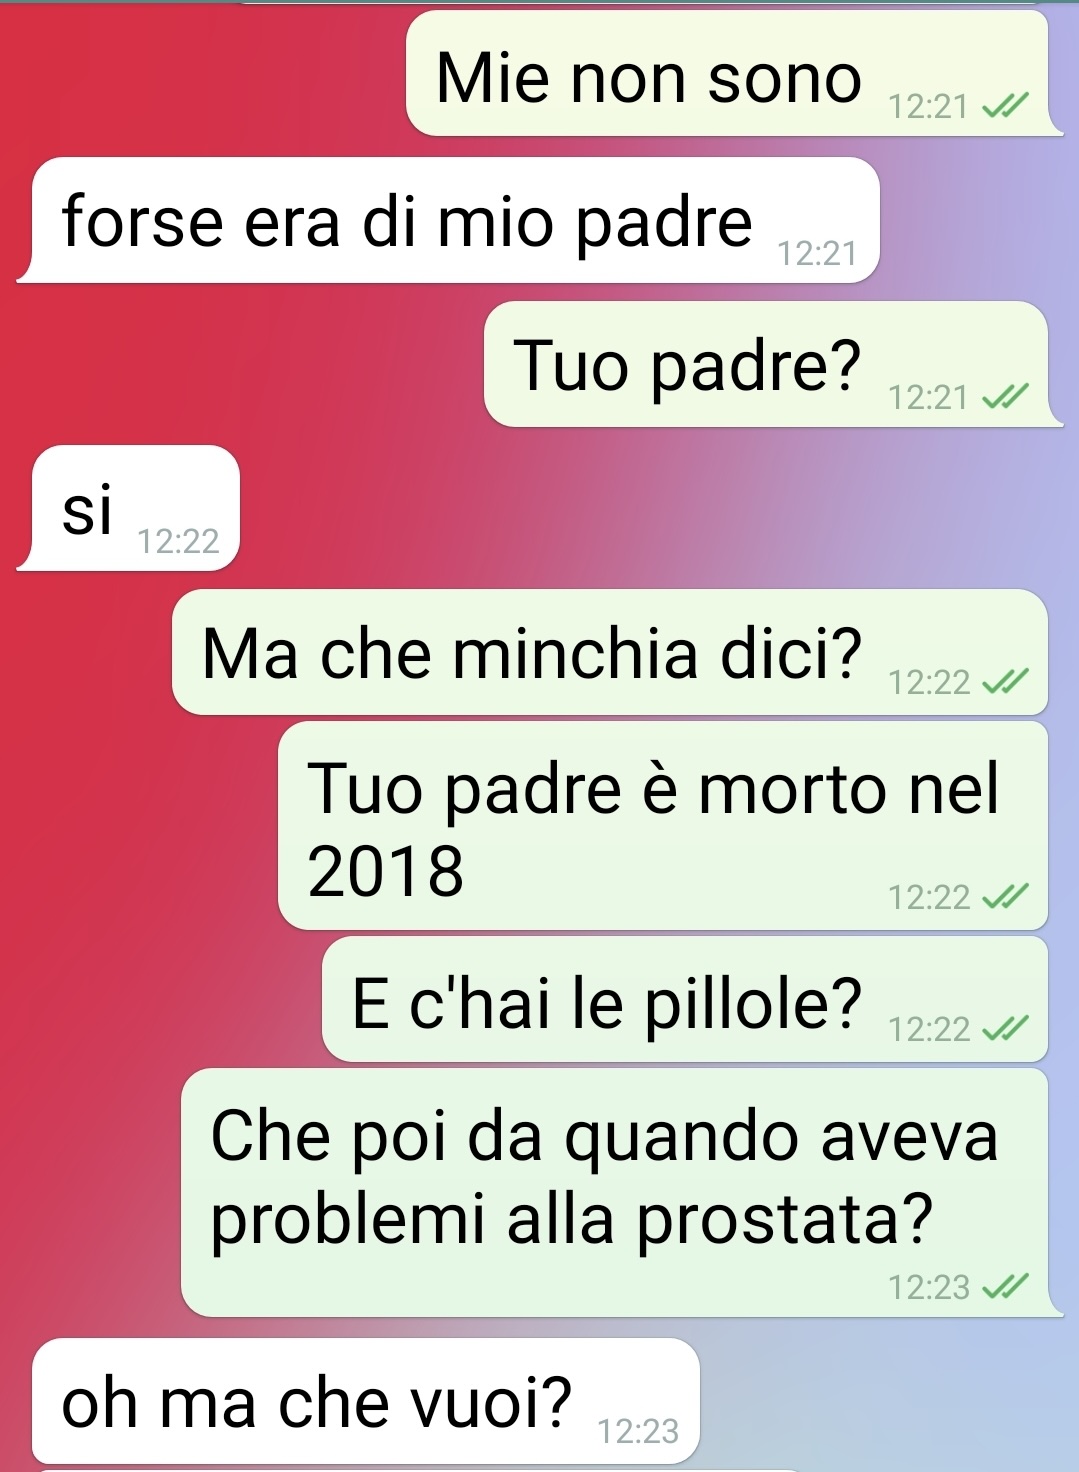Image resolution: width=1079 pixels, height=1472 pixels.
Task: Click the double-check icon on 'E c'hai le pillole?'
Action: 1005,1029
